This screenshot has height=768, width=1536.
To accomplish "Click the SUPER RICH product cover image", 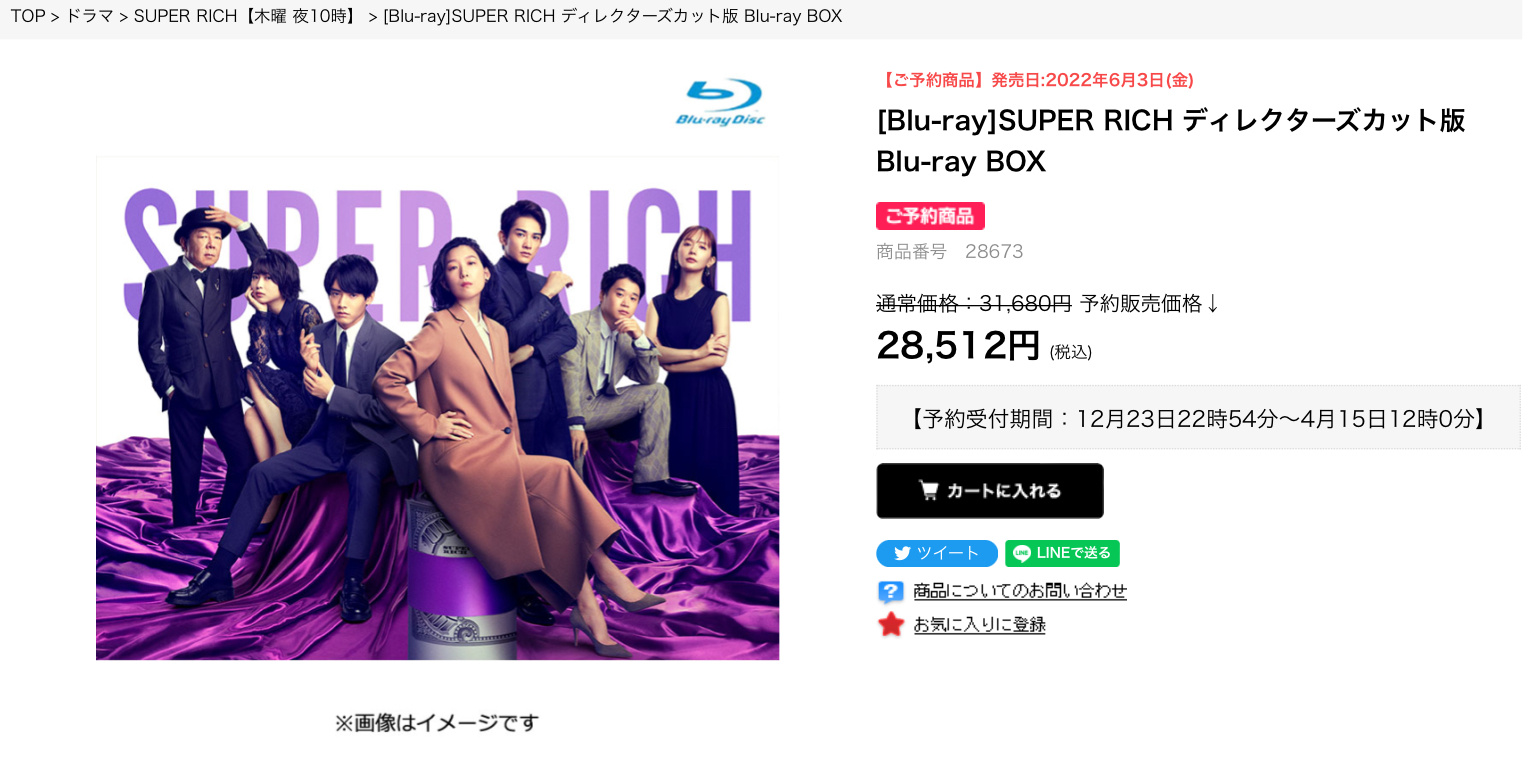I will (x=437, y=408).
